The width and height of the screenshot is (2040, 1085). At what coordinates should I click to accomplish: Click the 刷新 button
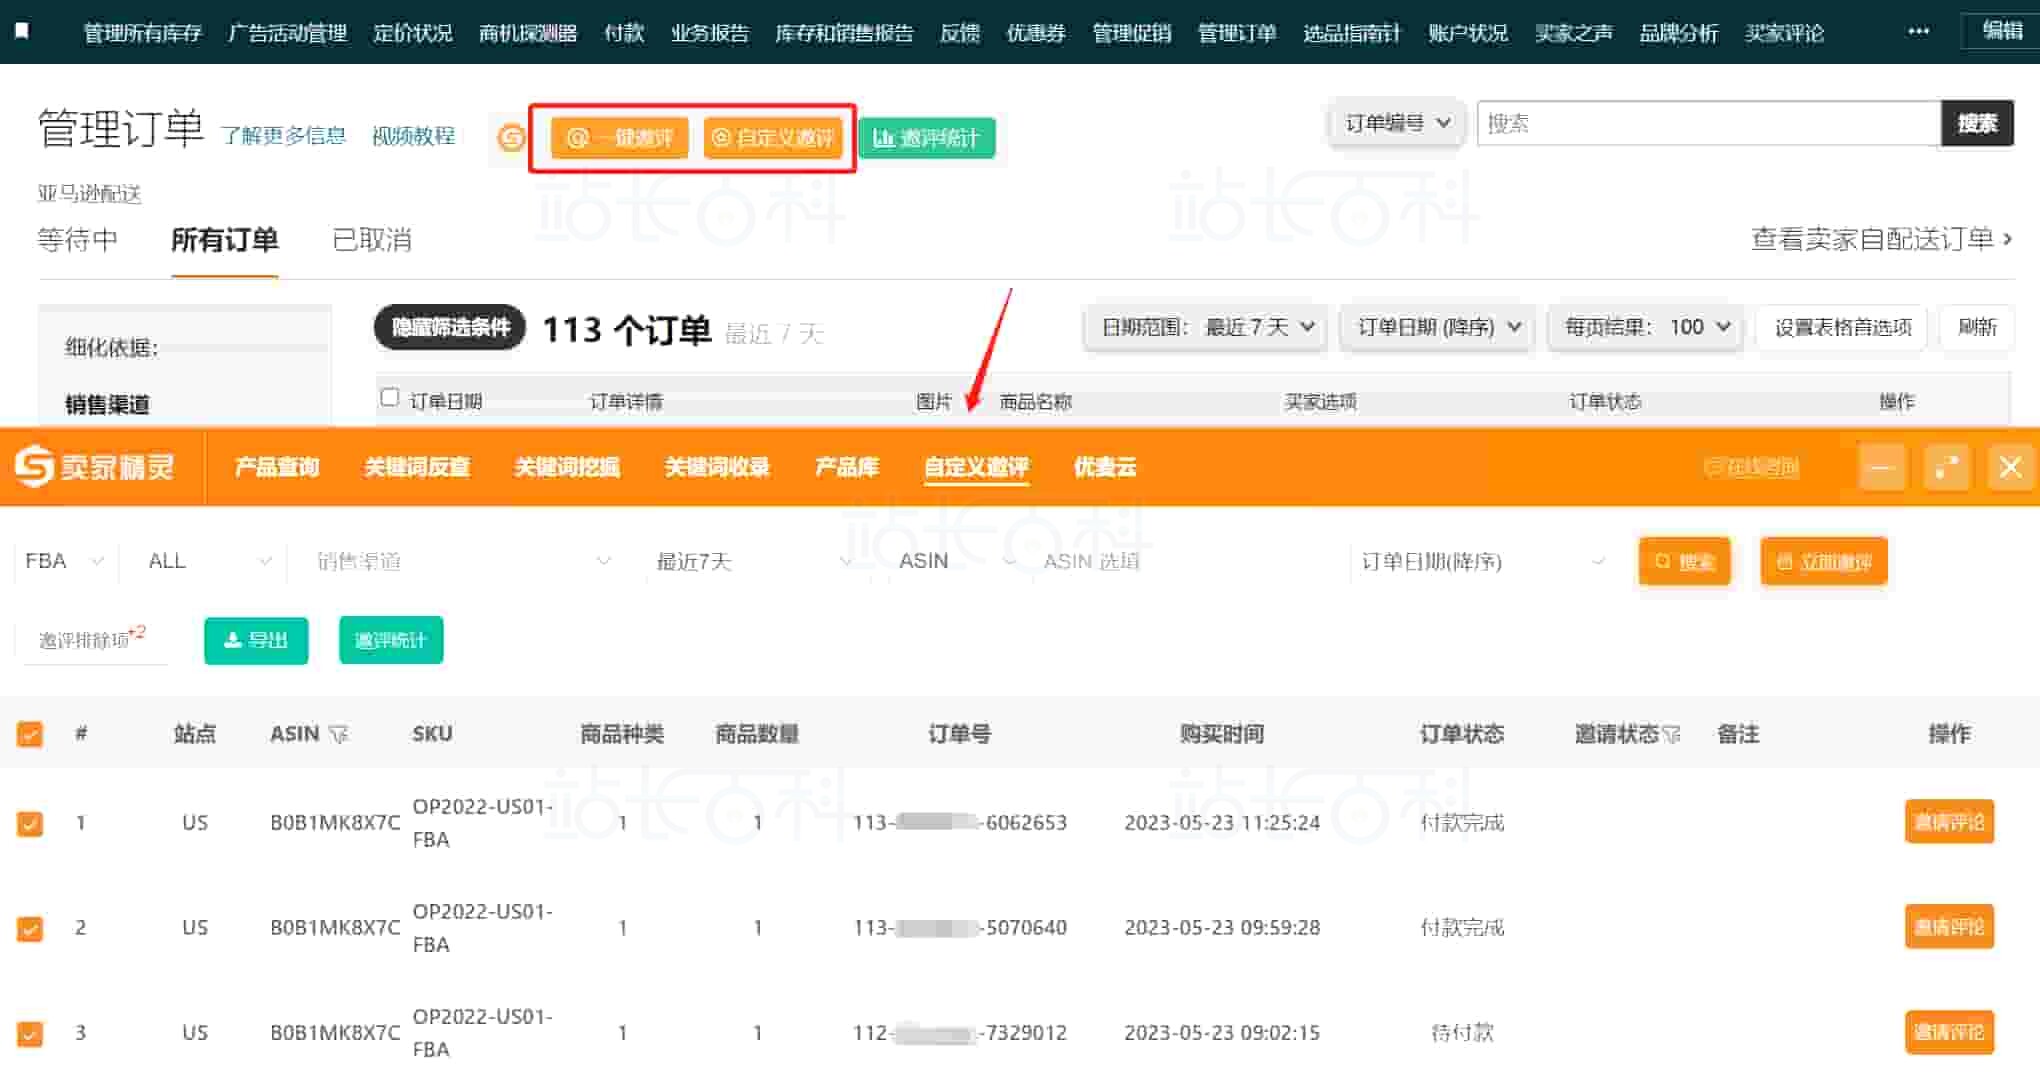(x=1977, y=327)
